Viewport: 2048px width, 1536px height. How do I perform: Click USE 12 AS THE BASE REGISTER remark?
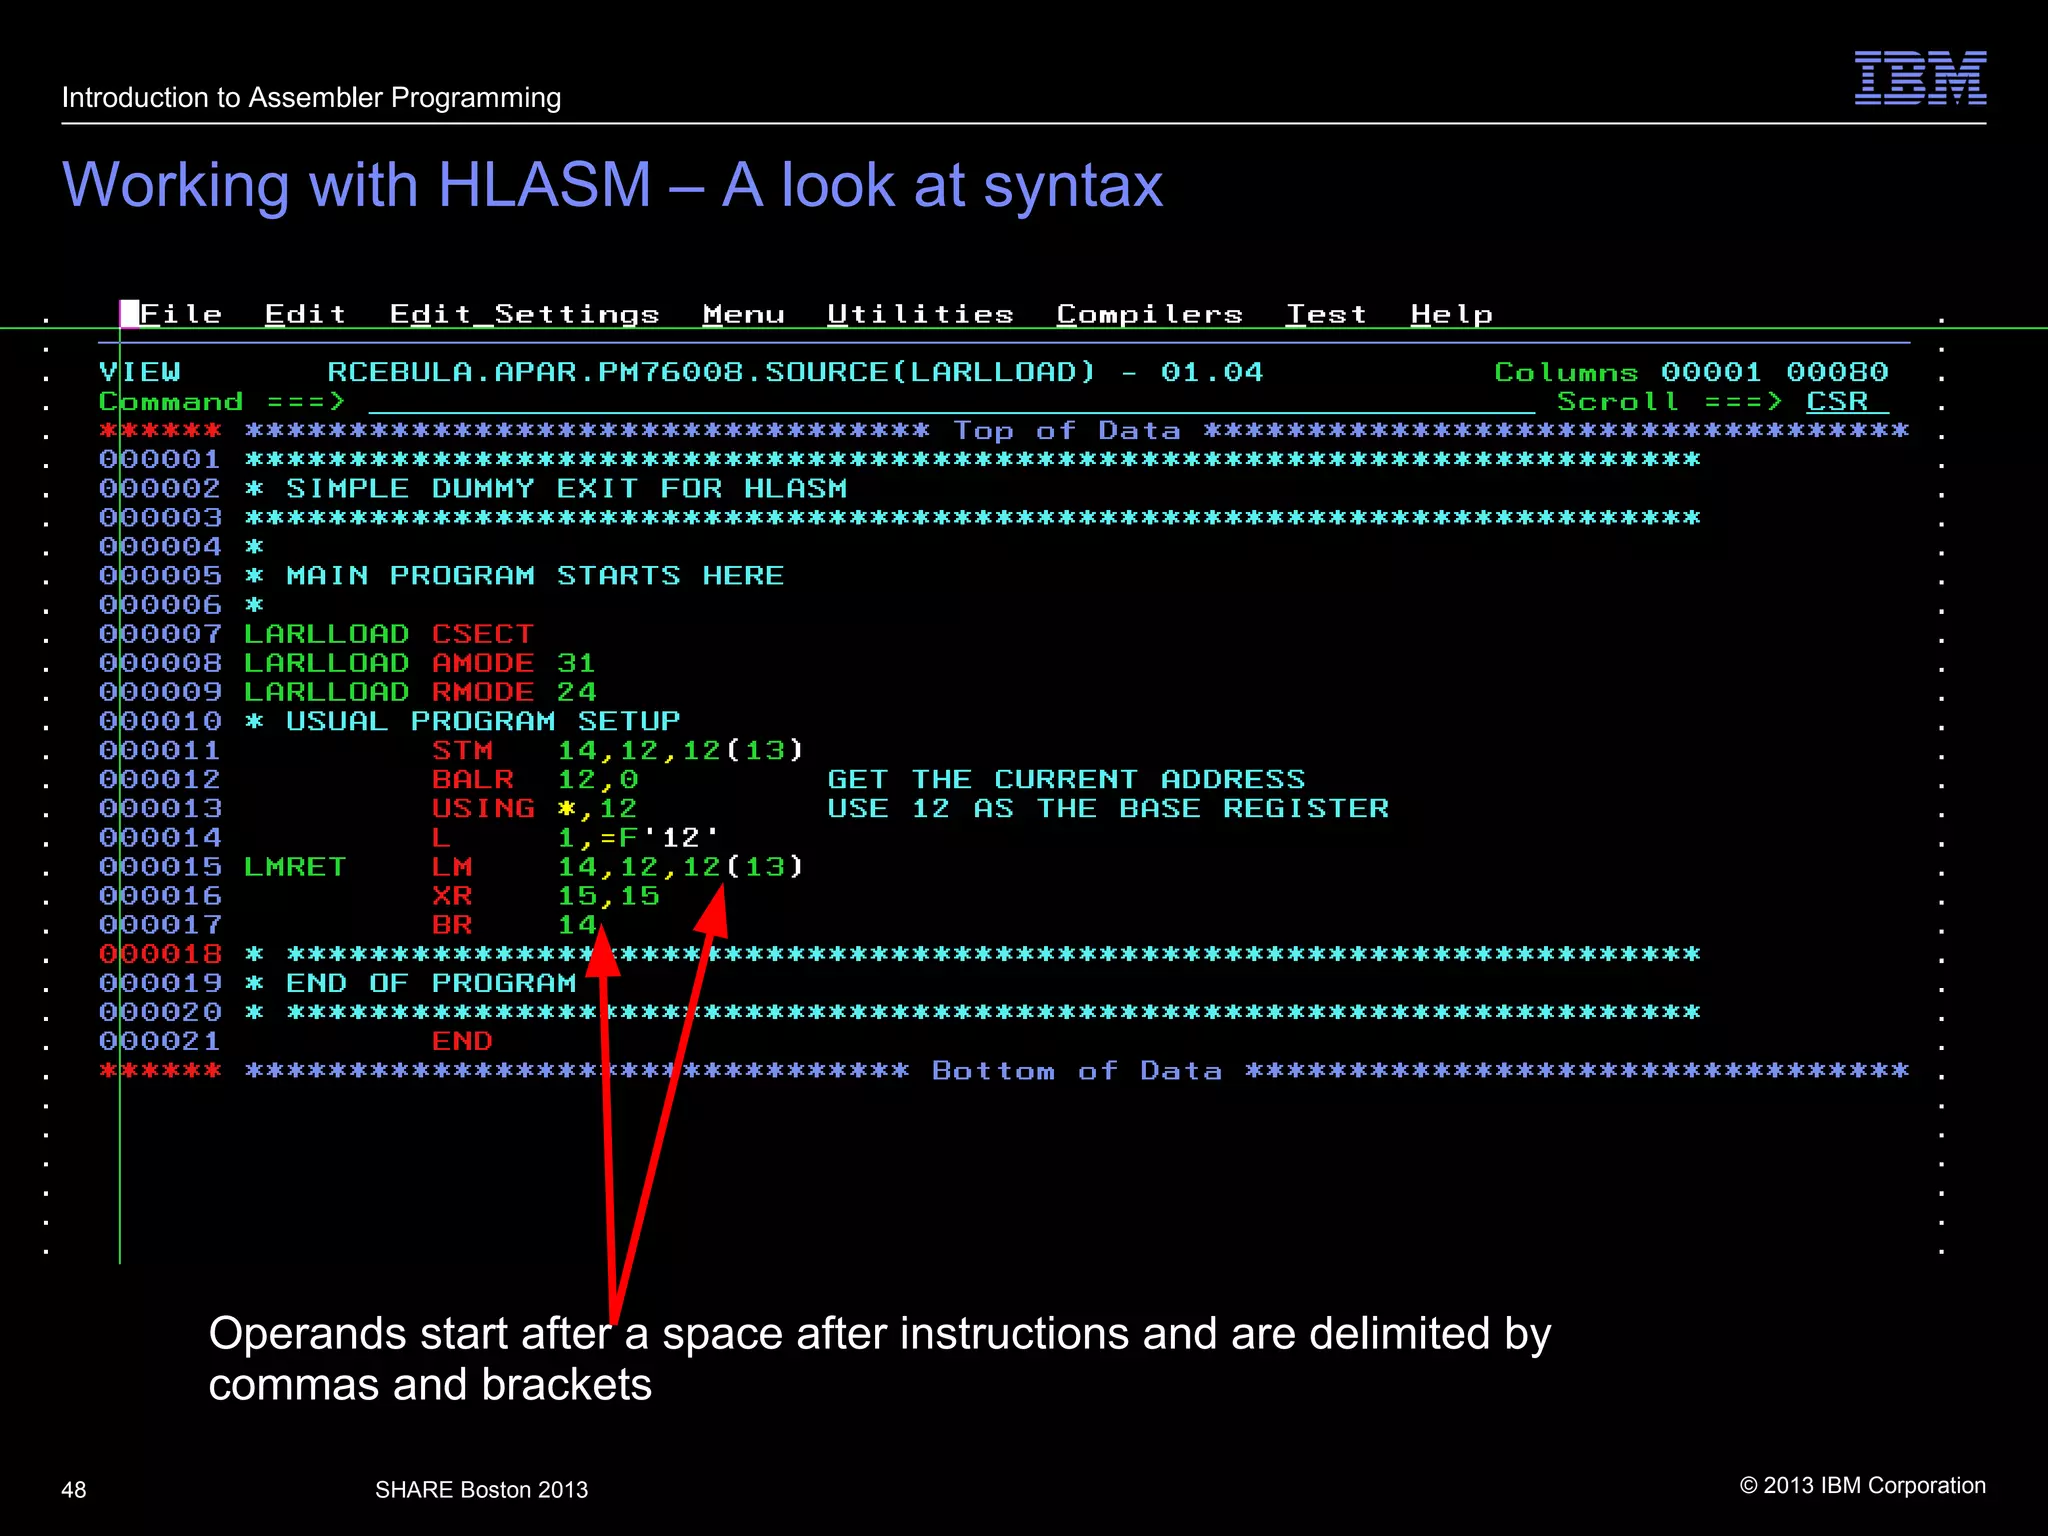[x=1109, y=808]
